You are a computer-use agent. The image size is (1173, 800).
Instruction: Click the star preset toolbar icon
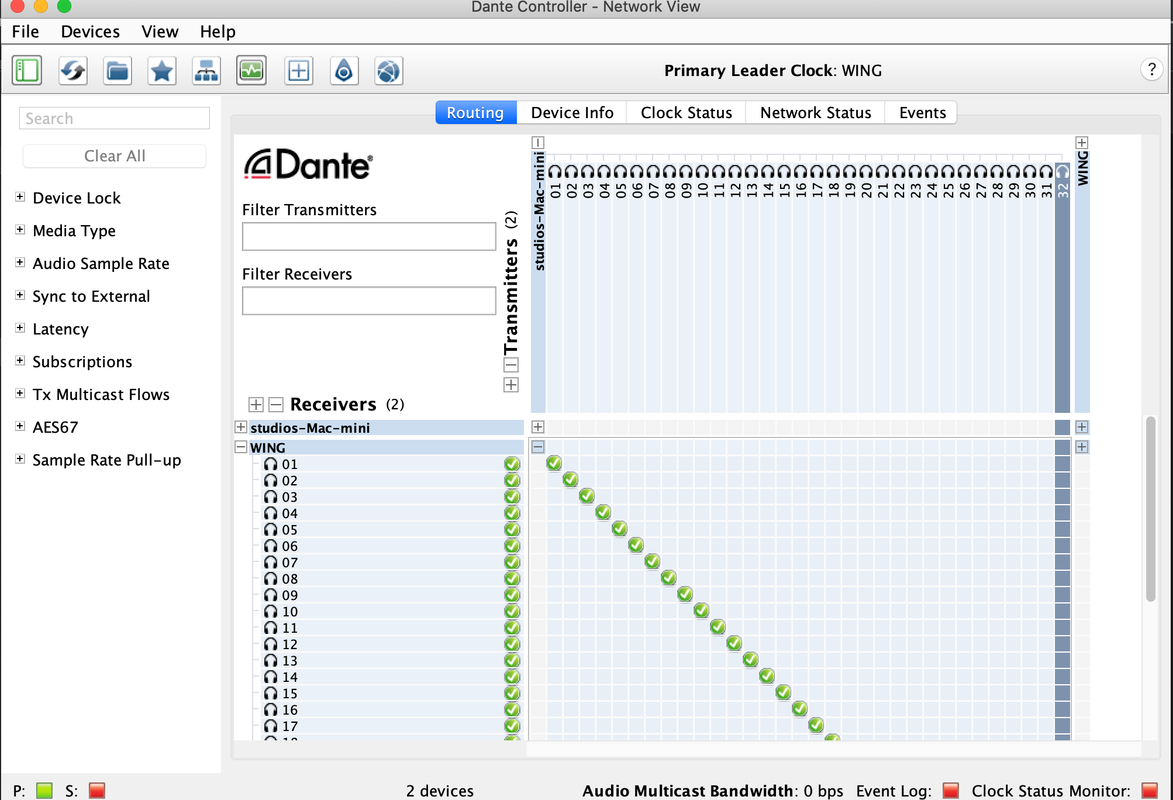[x=162, y=71]
